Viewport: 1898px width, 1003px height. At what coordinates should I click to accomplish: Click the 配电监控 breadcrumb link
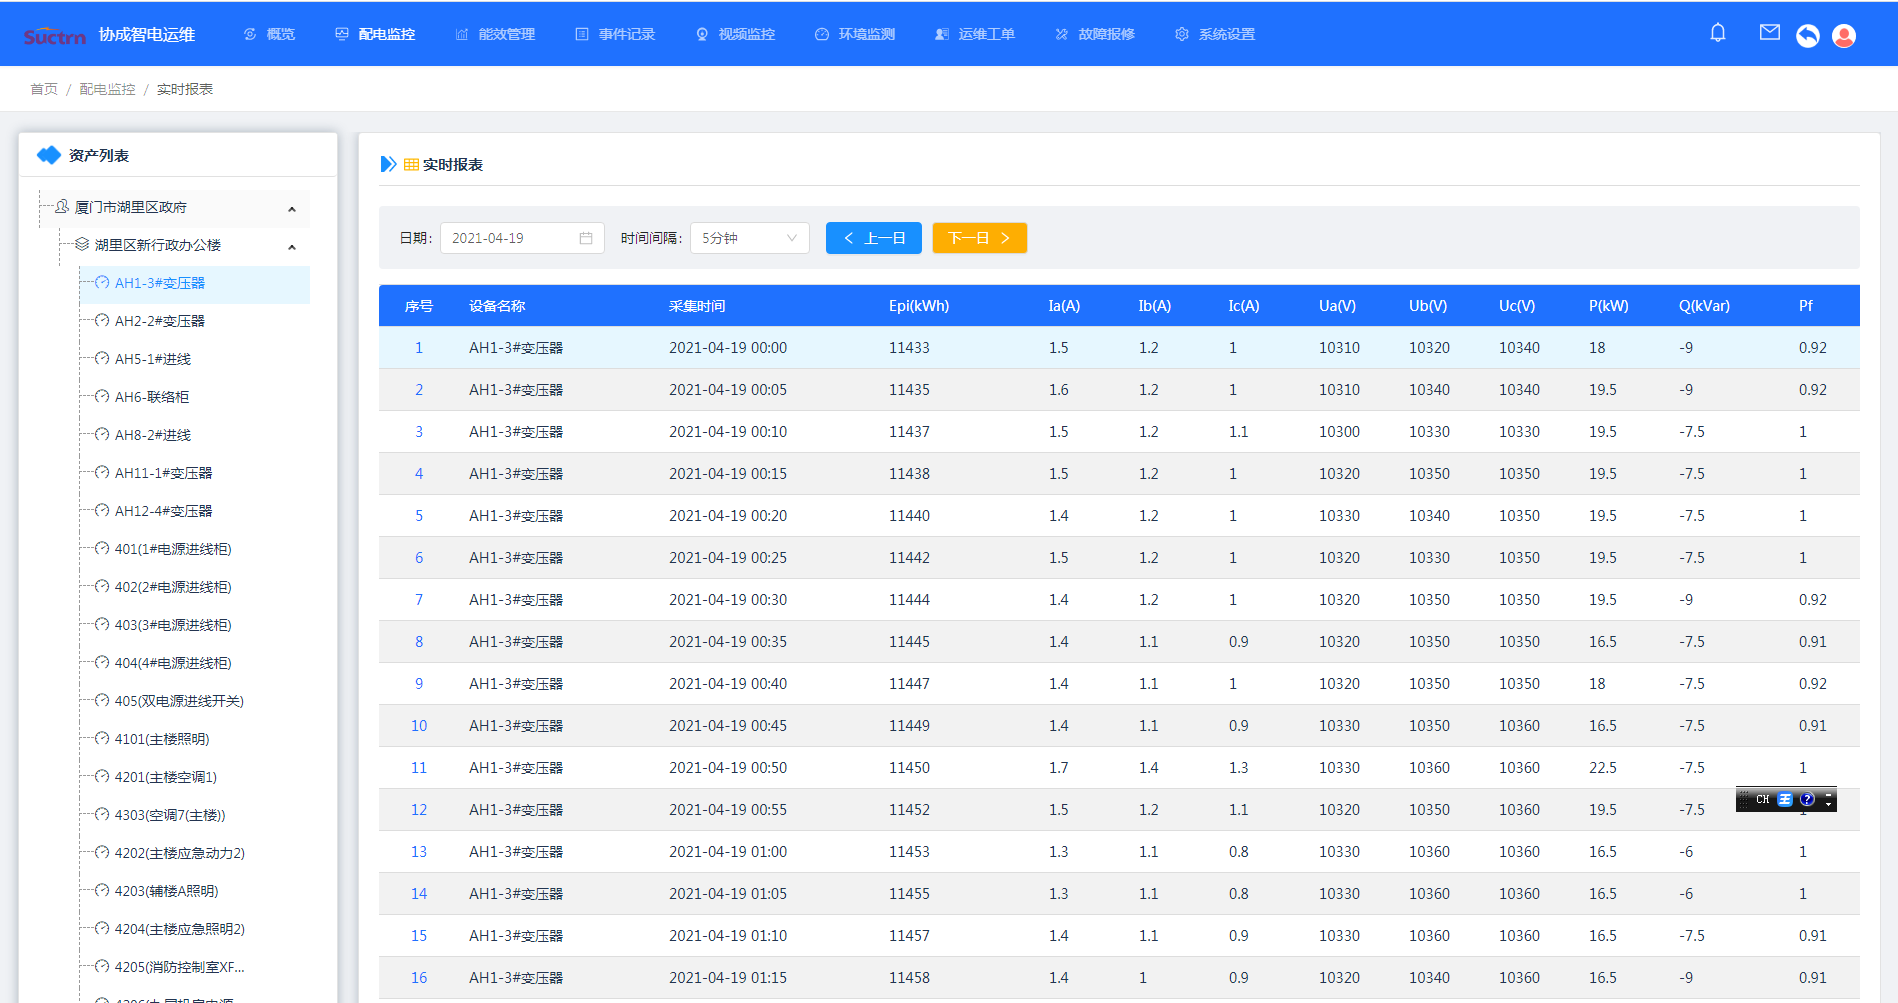tap(107, 89)
